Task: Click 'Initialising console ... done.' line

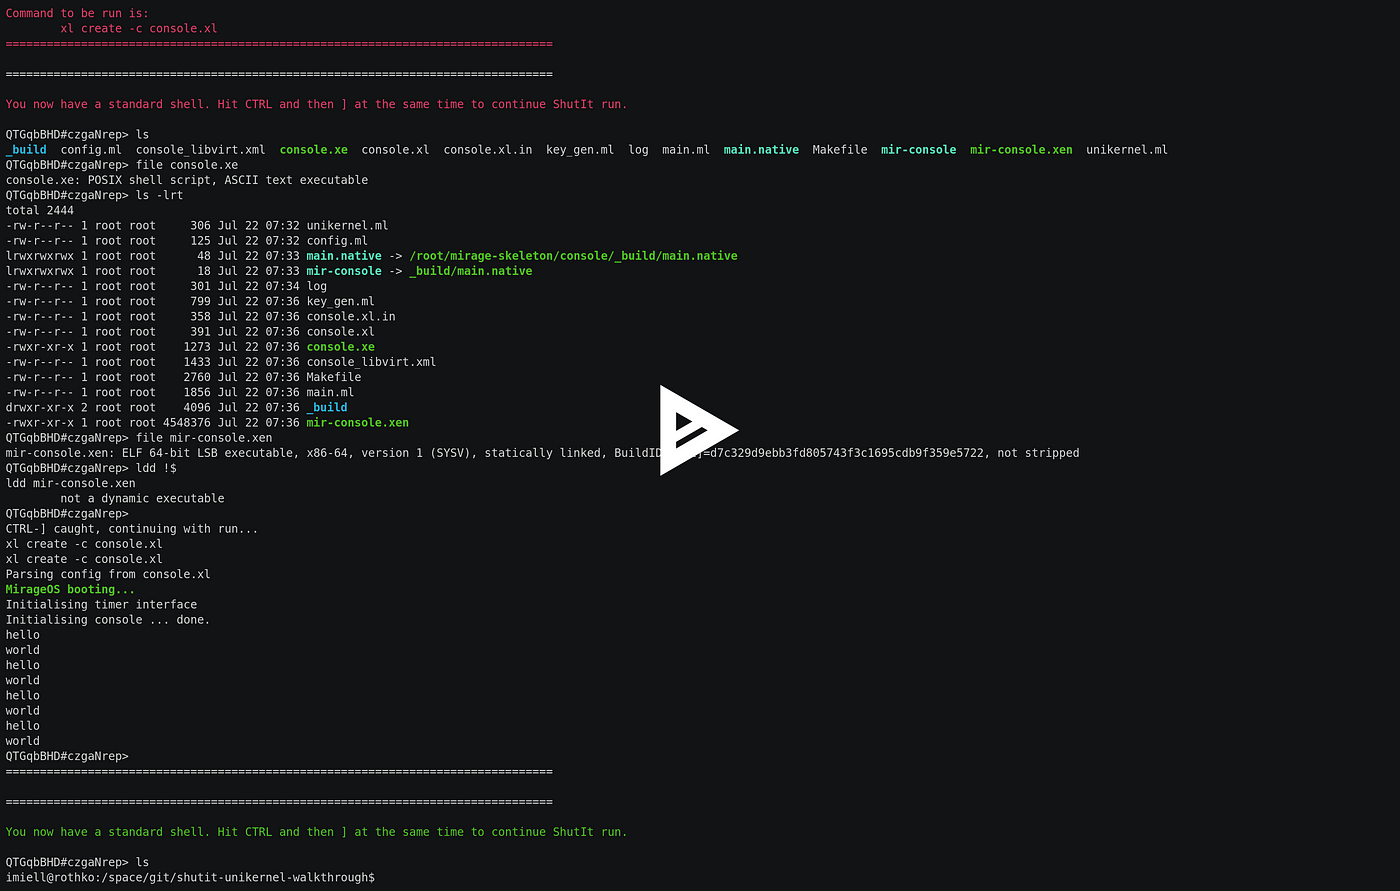Action: (108, 620)
